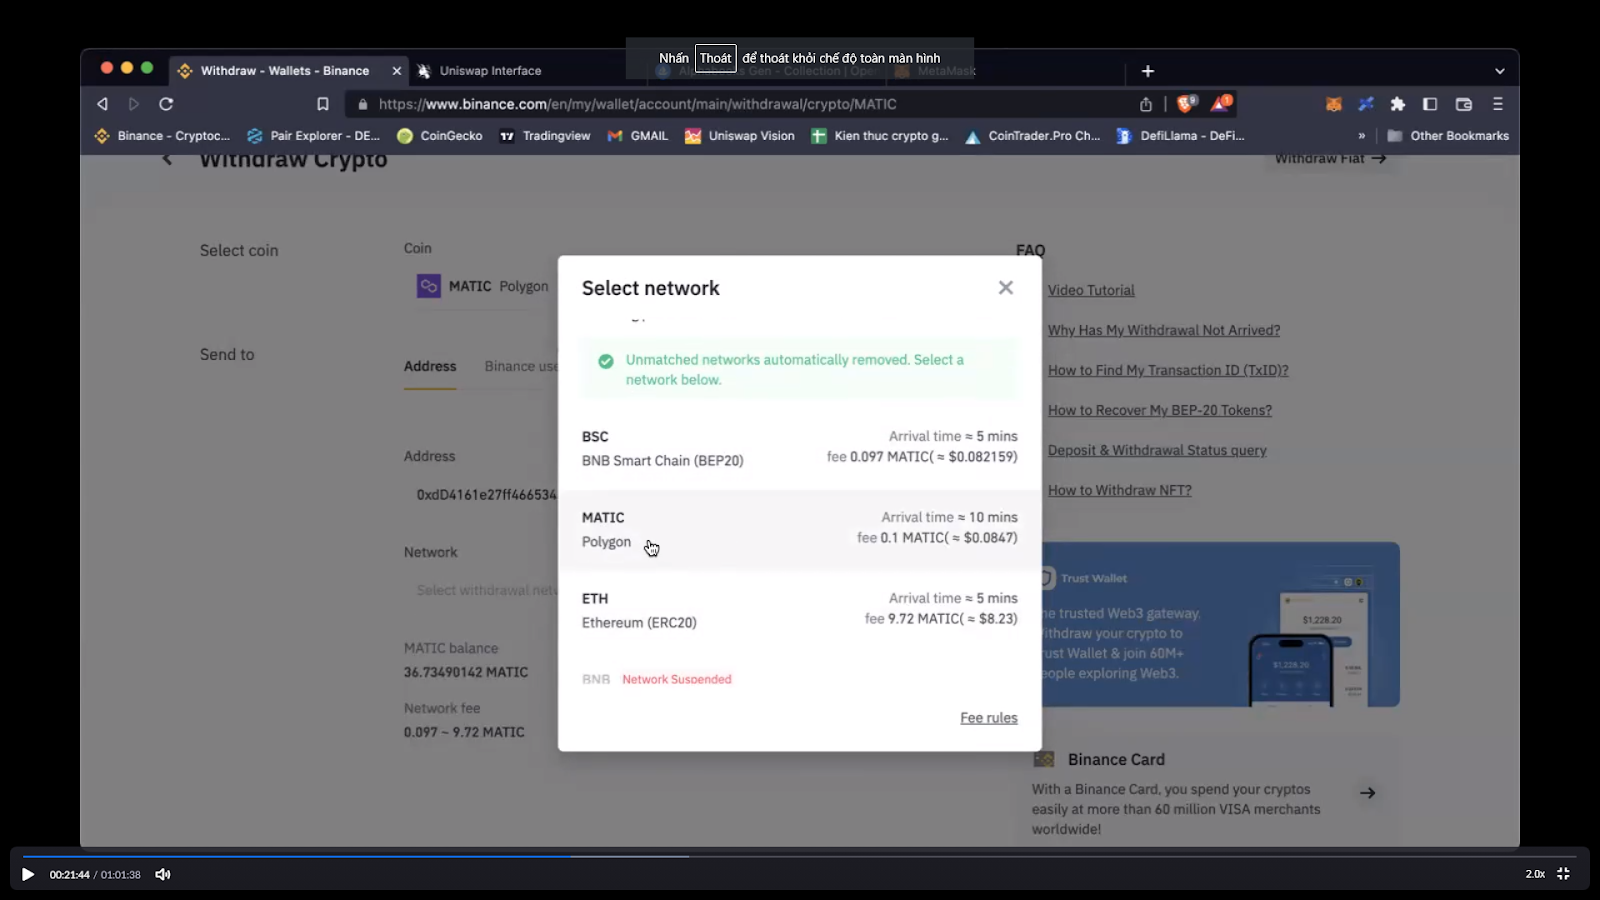The height and width of the screenshot is (900, 1600).
Task: Pick the ETH Ethereum (ERC20) network
Action: tap(799, 611)
